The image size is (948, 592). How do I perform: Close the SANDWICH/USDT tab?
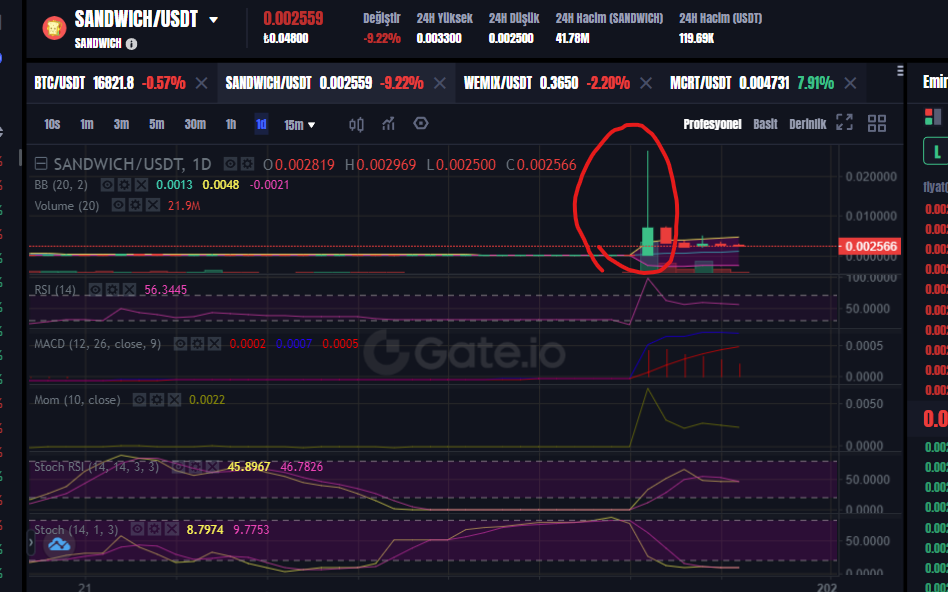[x=440, y=83]
